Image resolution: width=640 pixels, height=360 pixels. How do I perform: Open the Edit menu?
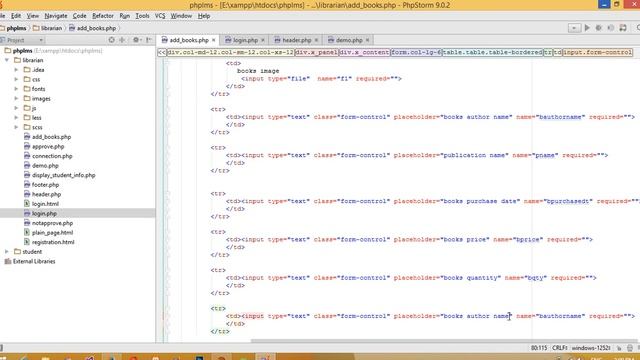pyautogui.click(x=16, y=16)
